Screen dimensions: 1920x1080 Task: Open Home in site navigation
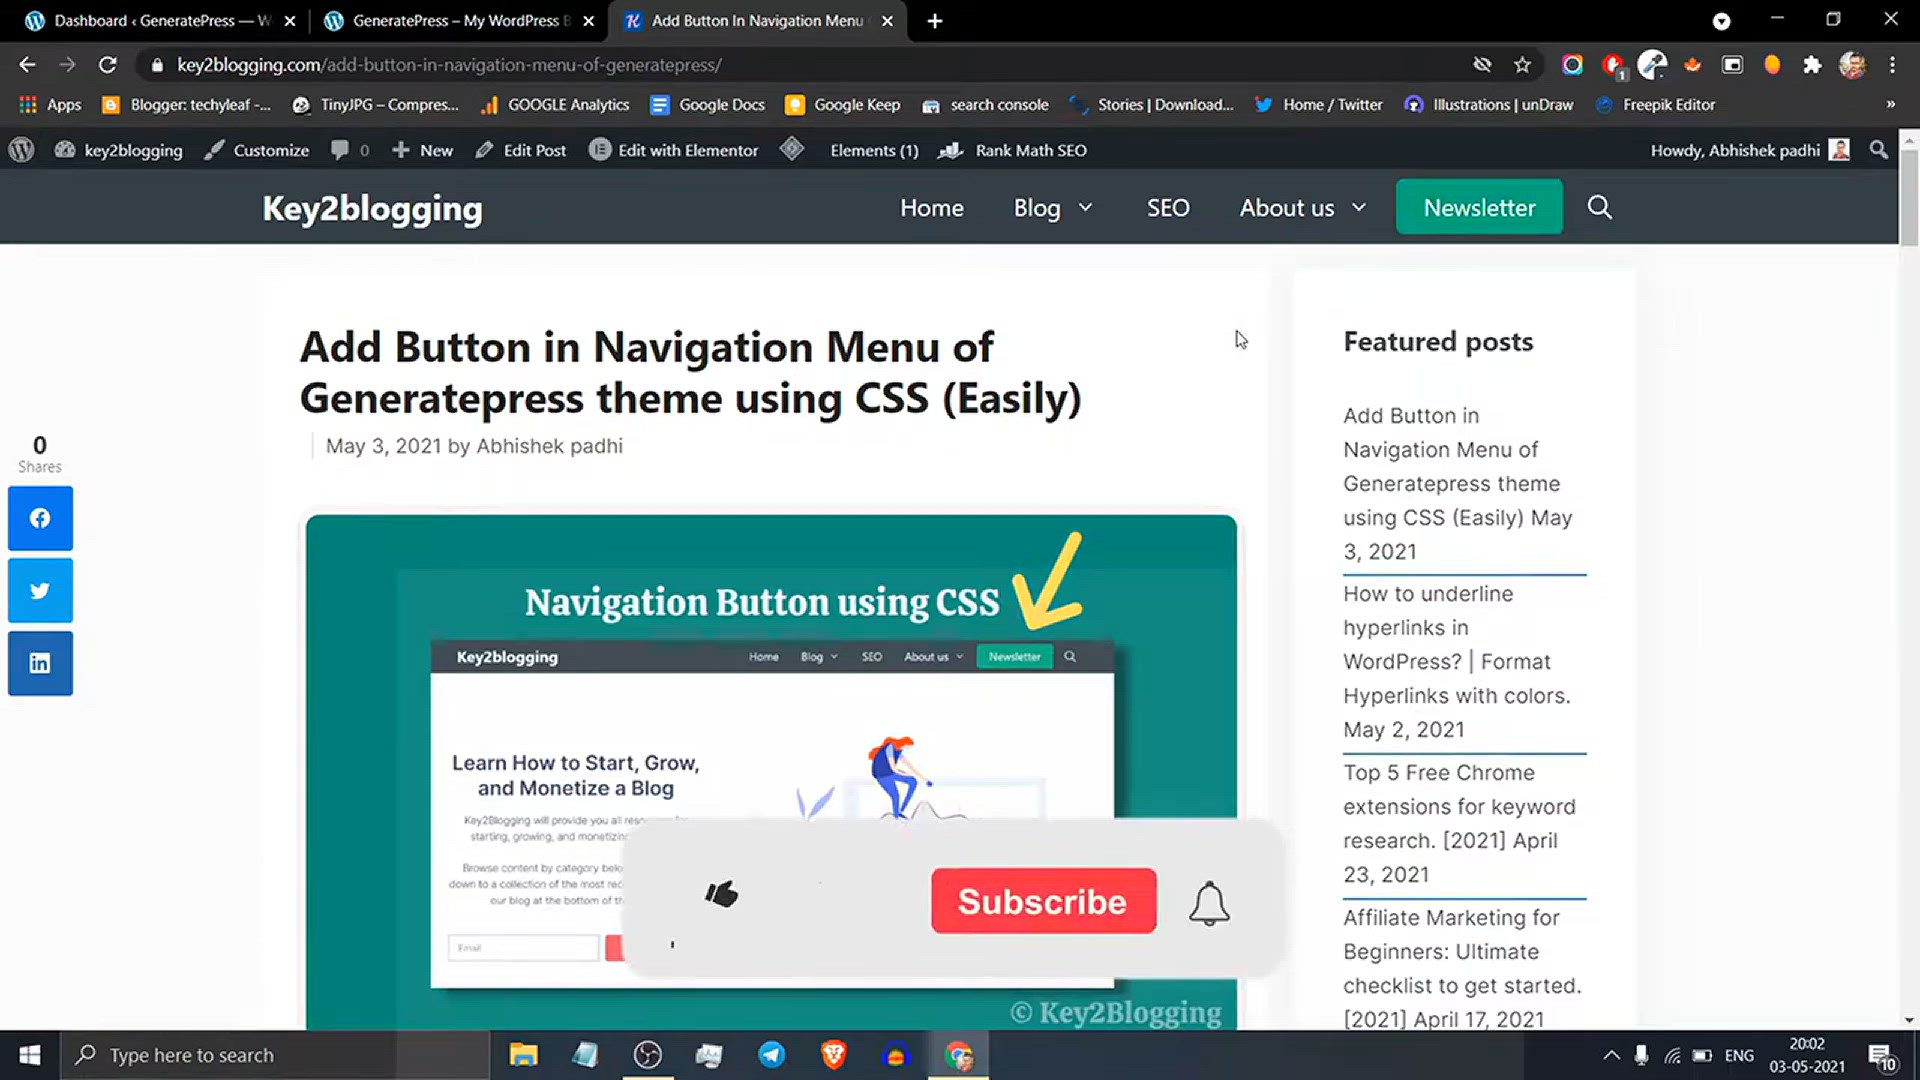932,207
